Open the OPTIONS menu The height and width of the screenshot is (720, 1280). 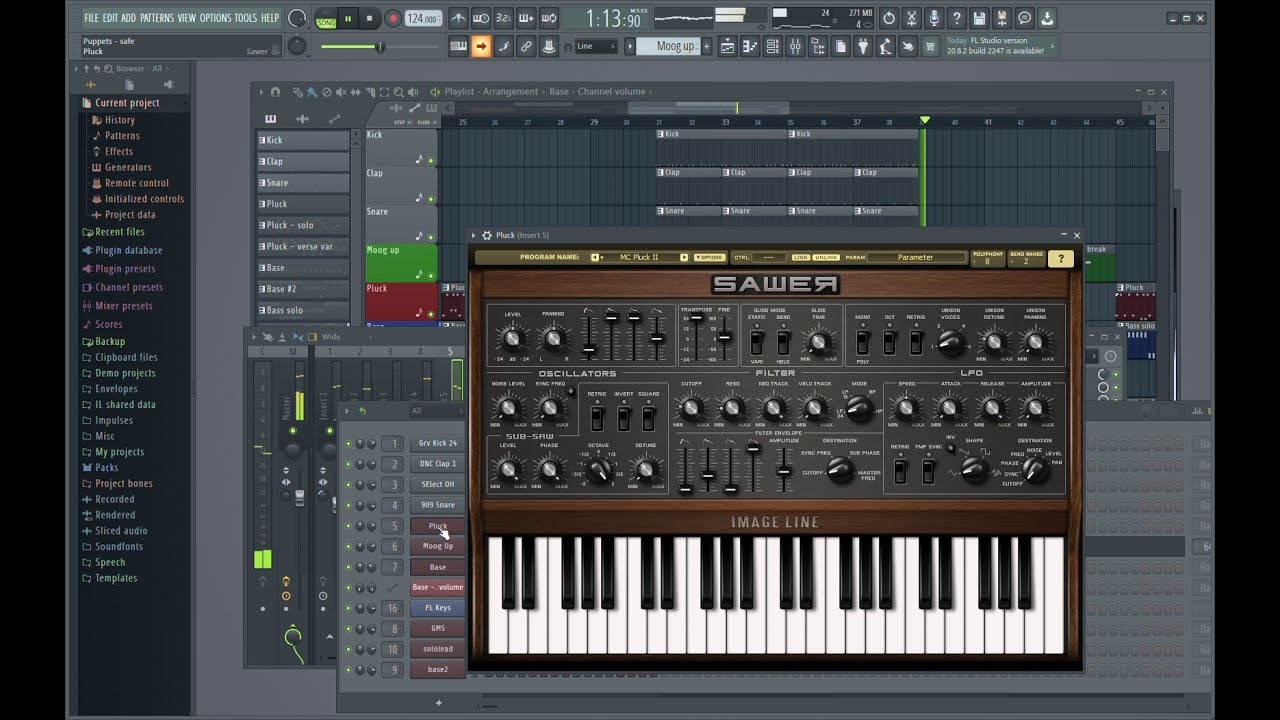[x=215, y=18]
